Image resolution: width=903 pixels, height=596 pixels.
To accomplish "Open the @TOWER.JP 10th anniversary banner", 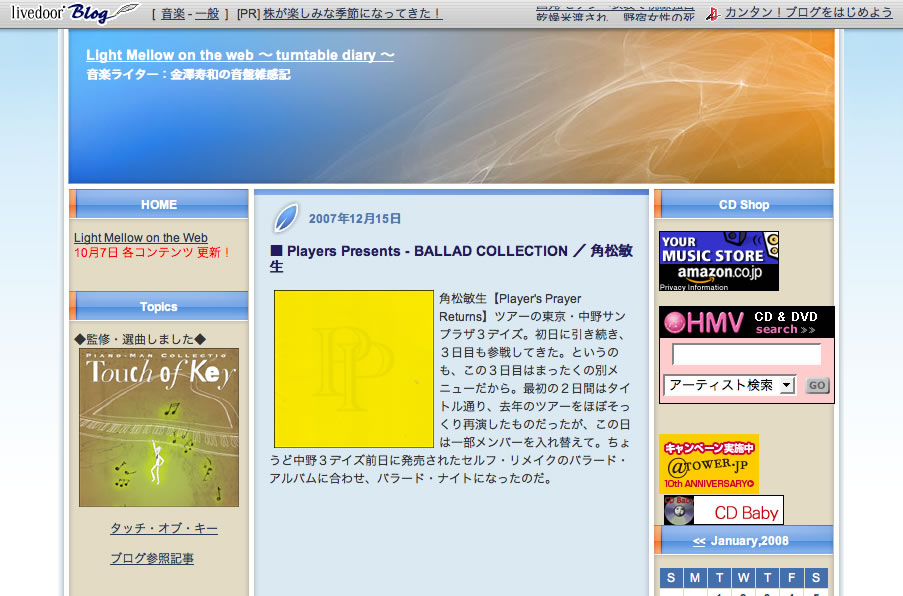I will tap(708, 463).
